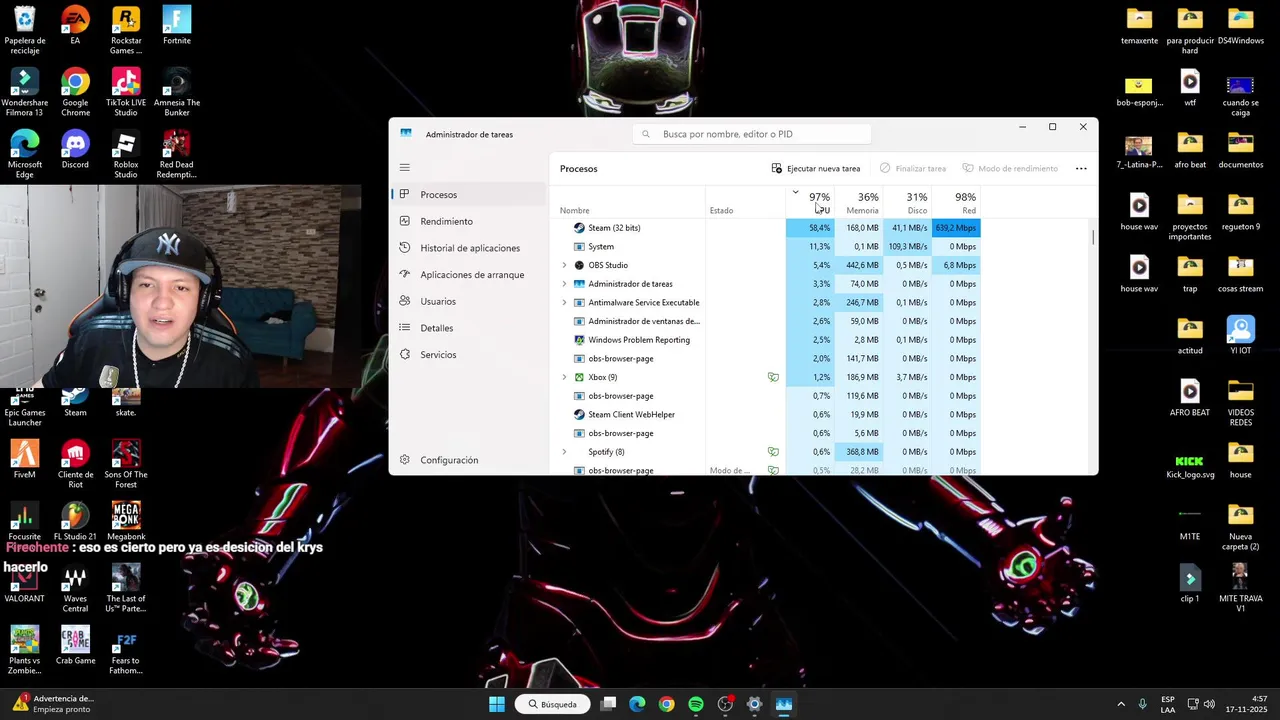
Task: Select the TikTok LIVE Studio icon
Action: [x=126, y=92]
